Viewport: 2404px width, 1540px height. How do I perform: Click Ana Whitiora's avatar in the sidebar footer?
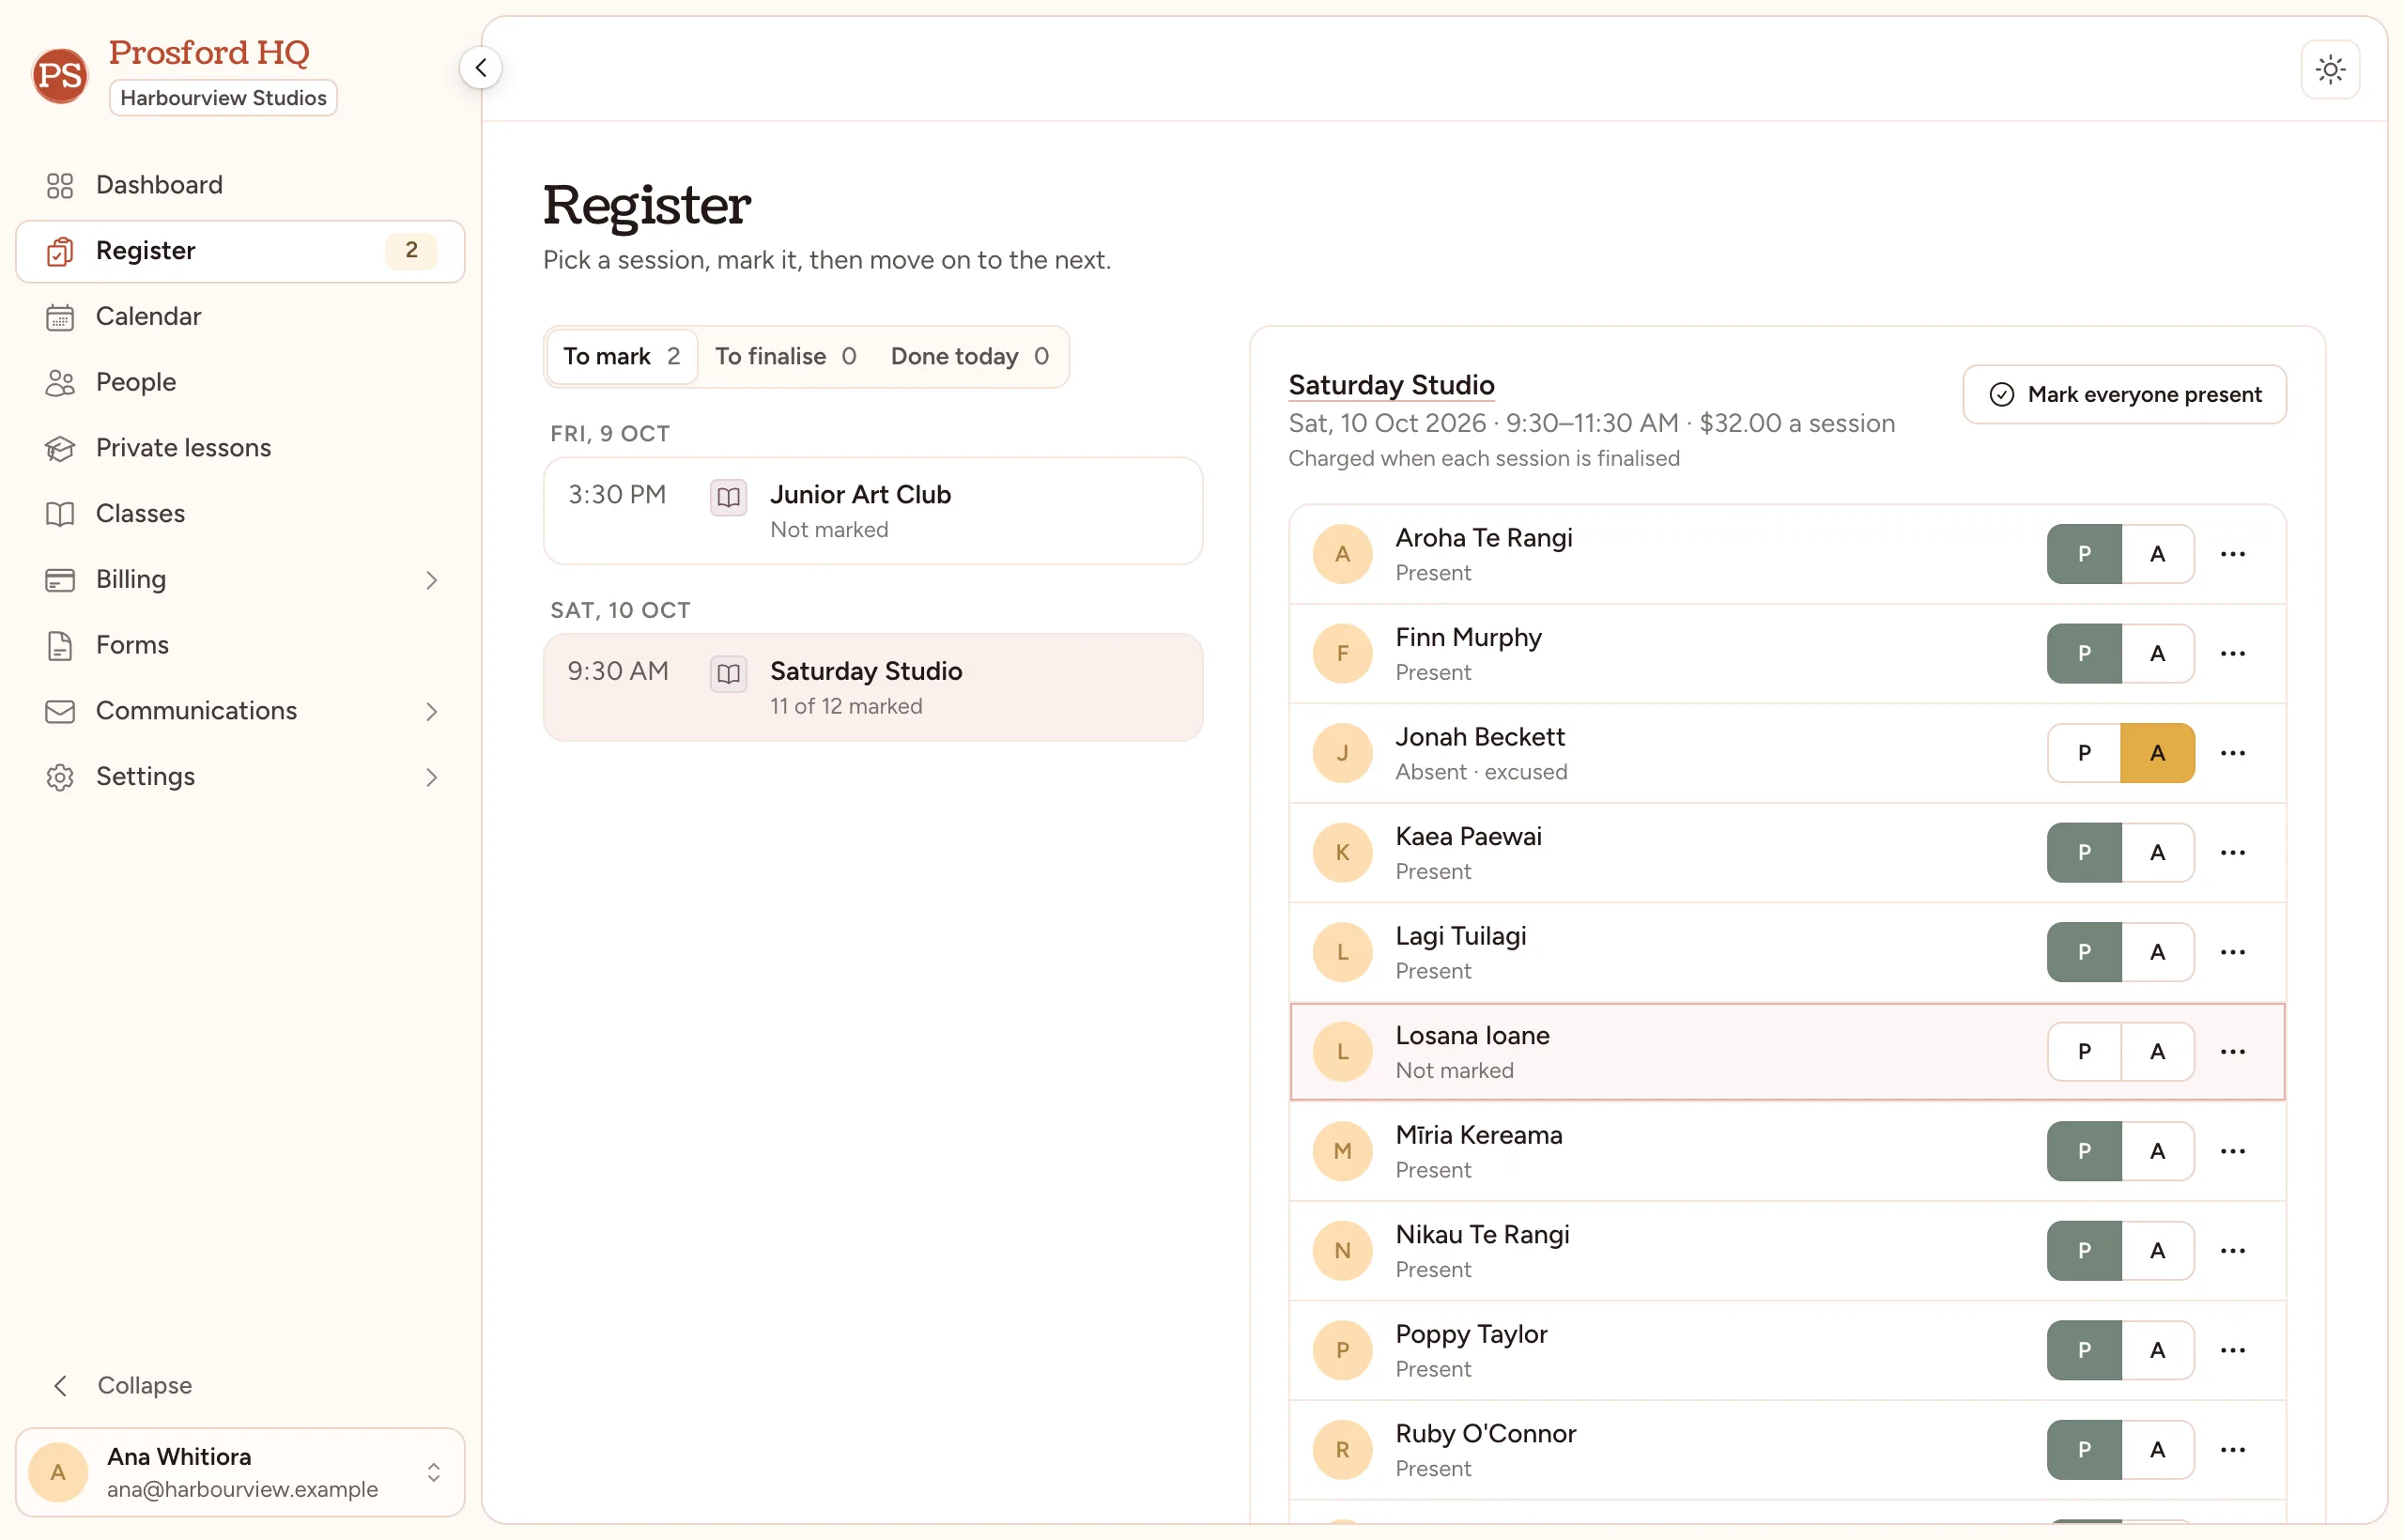[x=58, y=1472]
